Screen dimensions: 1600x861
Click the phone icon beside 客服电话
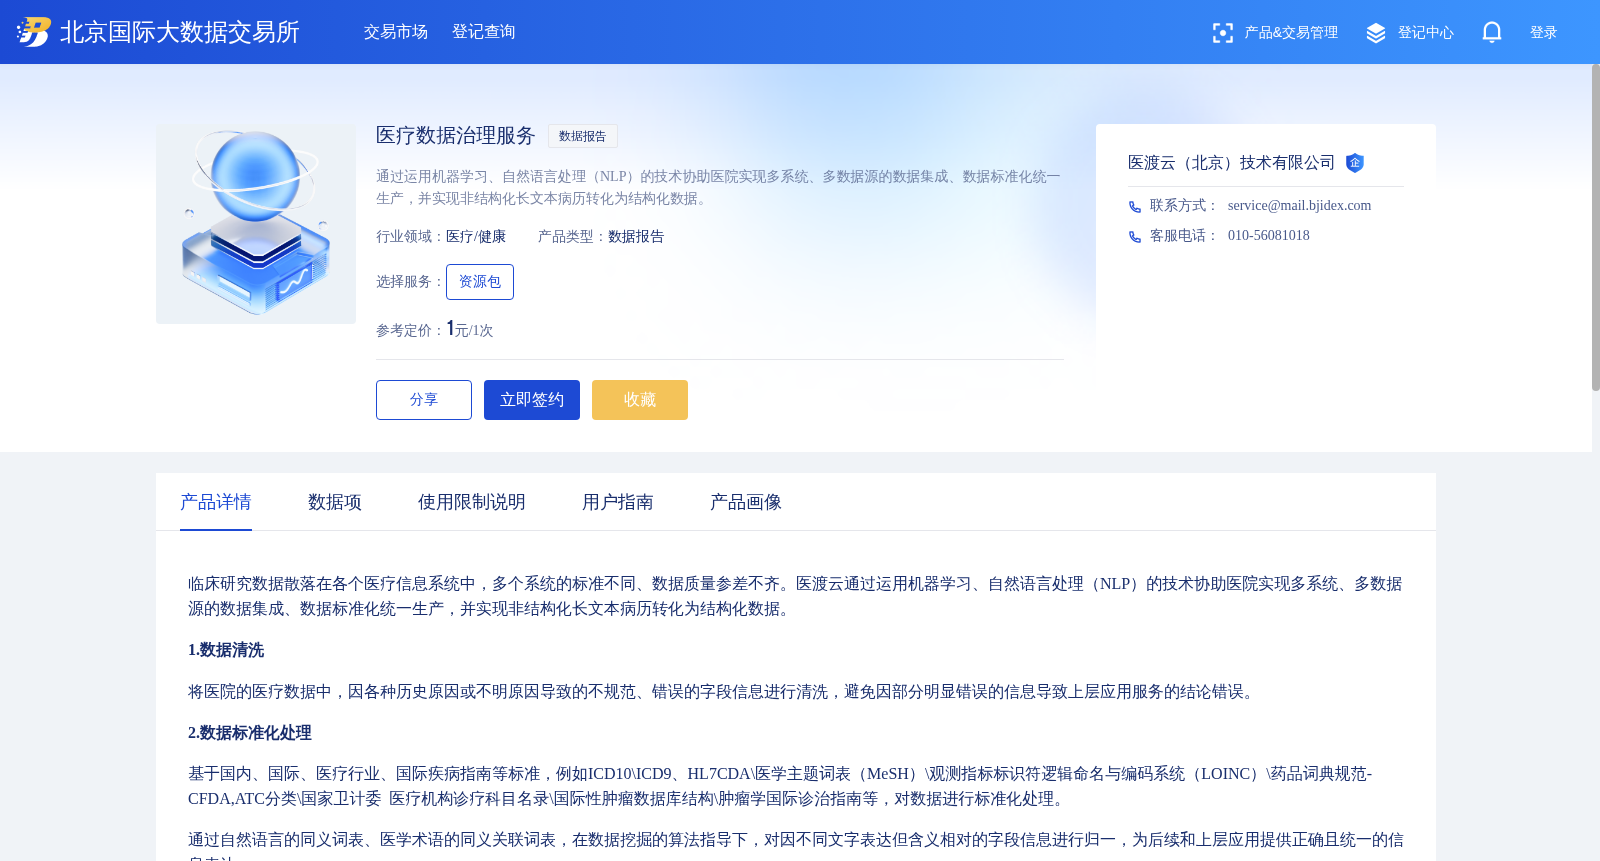pyautogui.click(x=1135, y=237)
